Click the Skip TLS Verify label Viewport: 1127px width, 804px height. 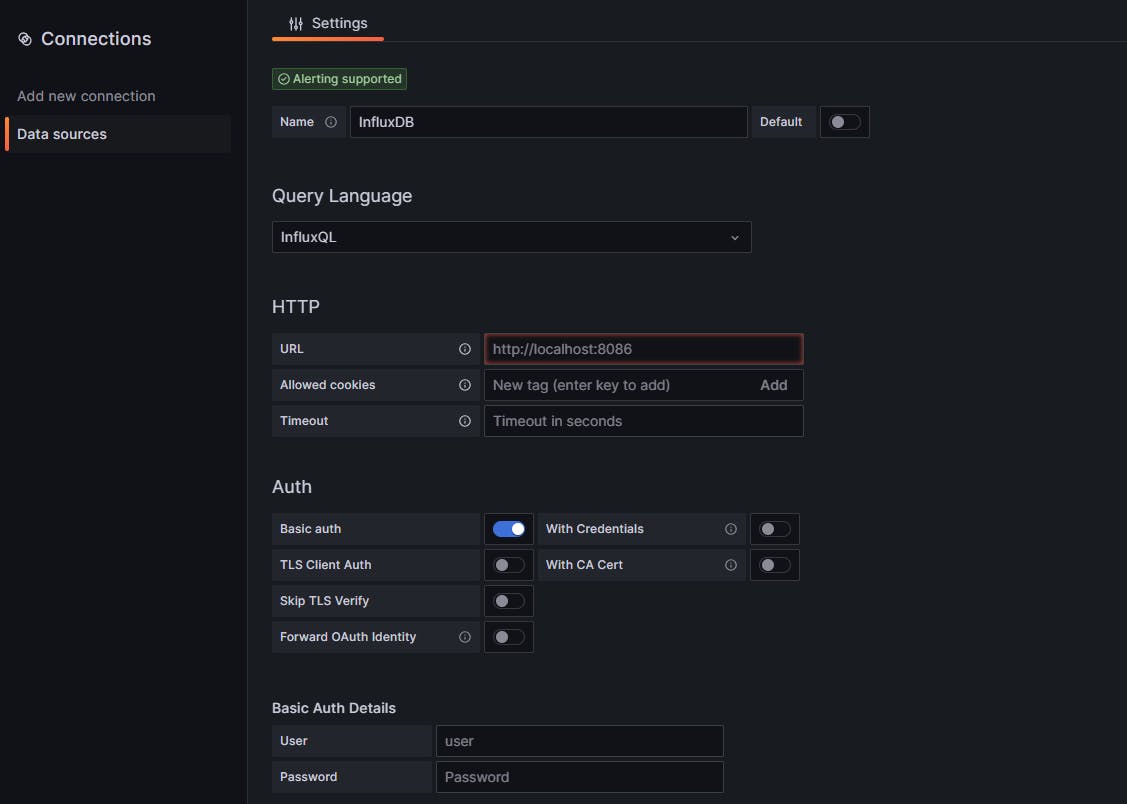(x=324, y=601)
